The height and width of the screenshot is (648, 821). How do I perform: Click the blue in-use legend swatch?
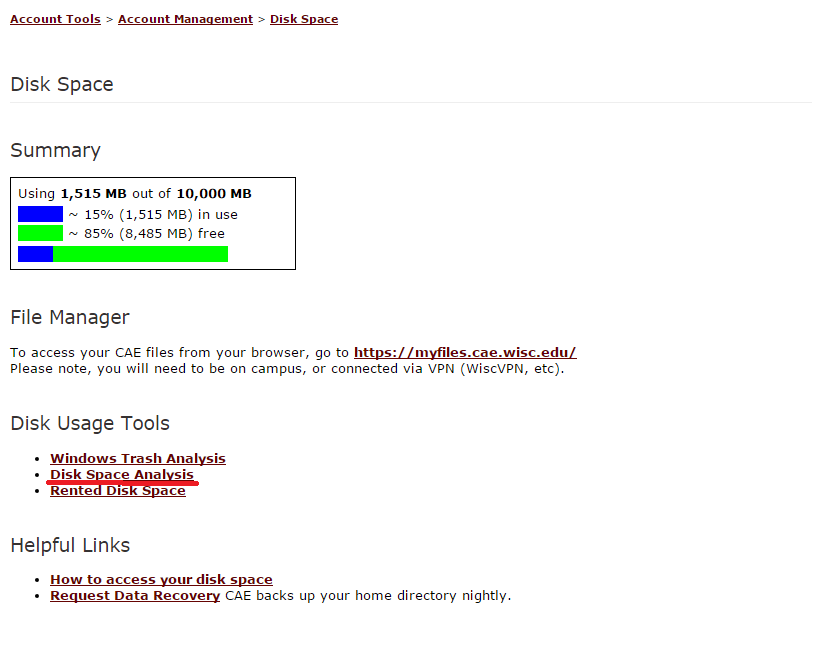tap(40, 214)
